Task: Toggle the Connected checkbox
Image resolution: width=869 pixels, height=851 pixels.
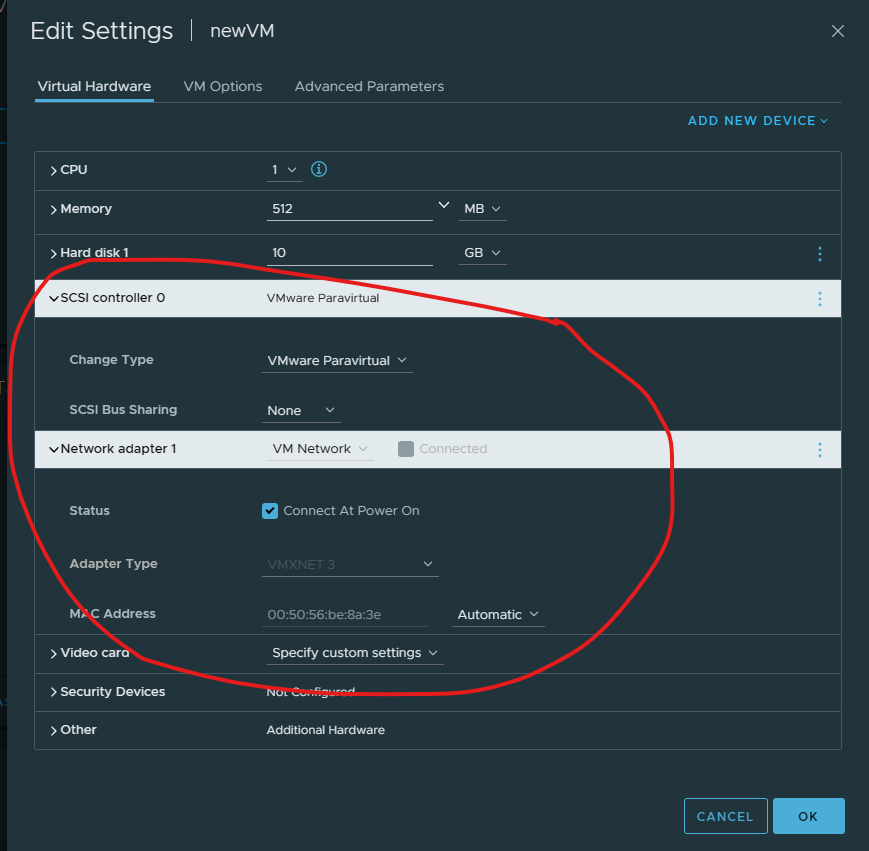Action: pyautogui.click(x=406, y=449)
